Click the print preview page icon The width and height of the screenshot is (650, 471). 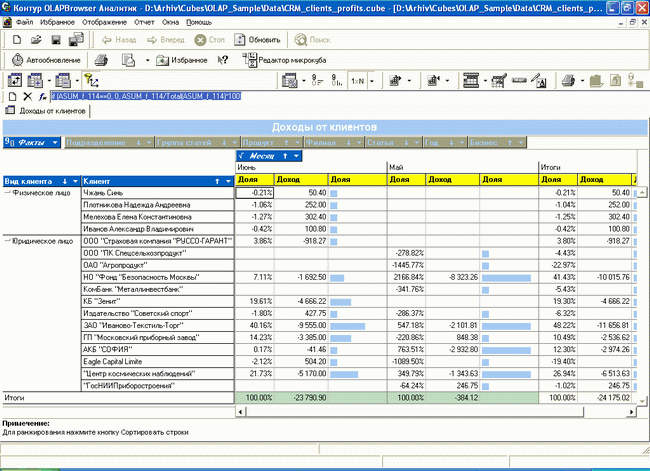(129, 60)
